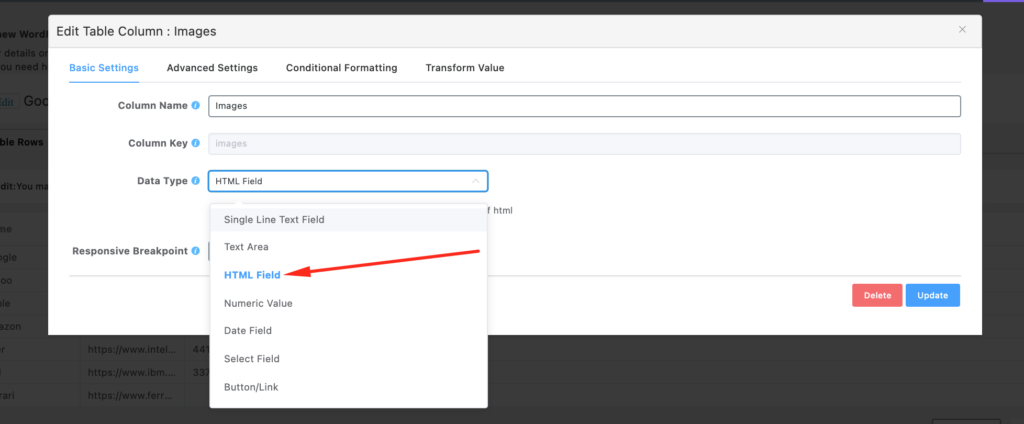Click the info icon next to Column Key
This screenshot has height=424, width=1024.
point(195,144)
